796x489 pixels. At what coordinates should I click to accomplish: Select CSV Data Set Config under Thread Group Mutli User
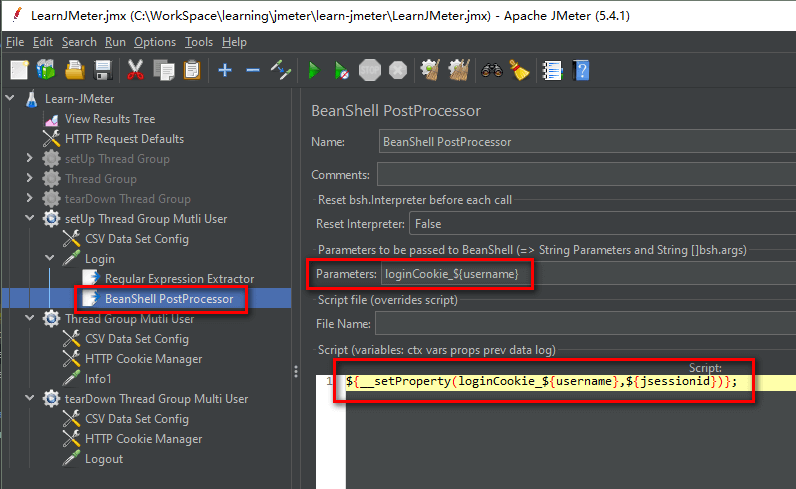pyautogui.click(x=137, y=339)
